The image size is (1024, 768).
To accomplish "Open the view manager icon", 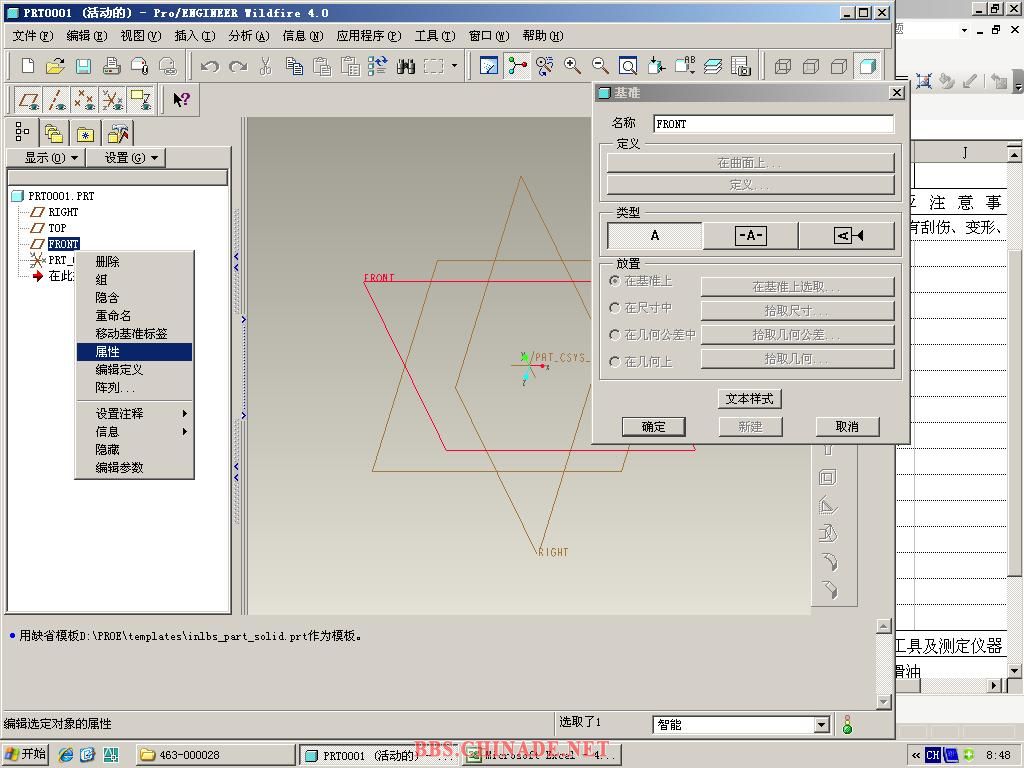I will coord(741,66).
